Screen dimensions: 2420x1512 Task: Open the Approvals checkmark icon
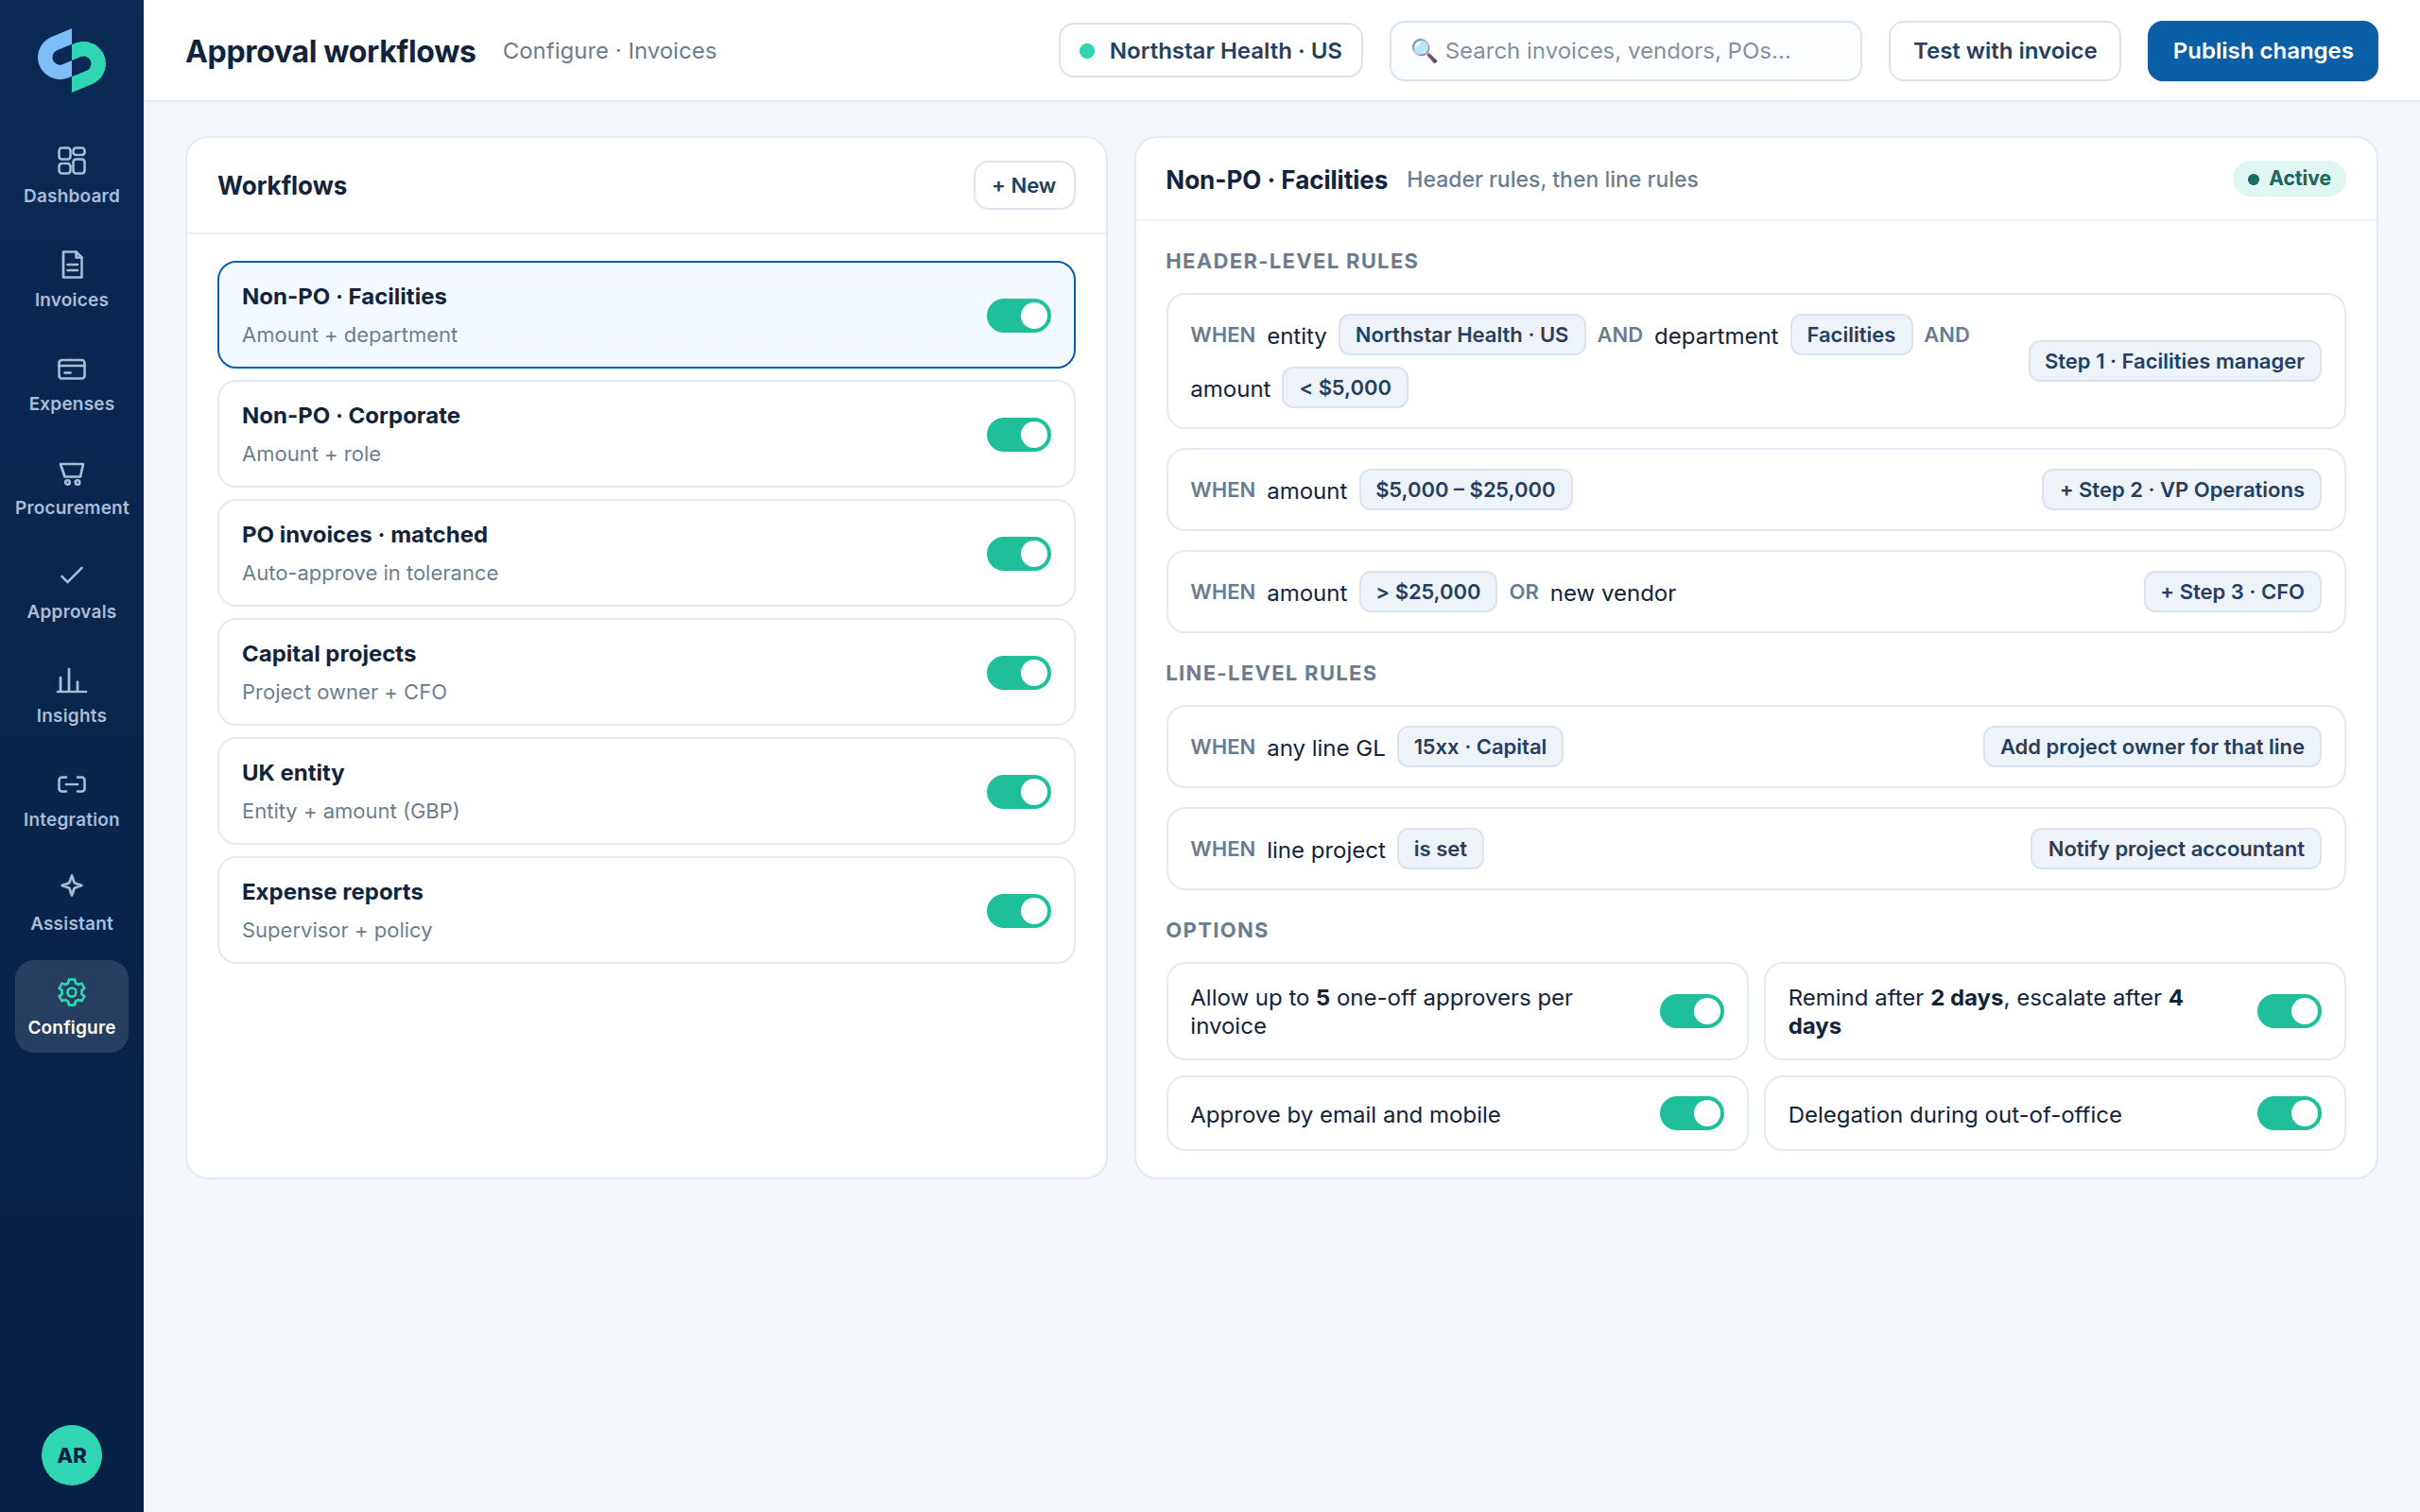(71, 575)
